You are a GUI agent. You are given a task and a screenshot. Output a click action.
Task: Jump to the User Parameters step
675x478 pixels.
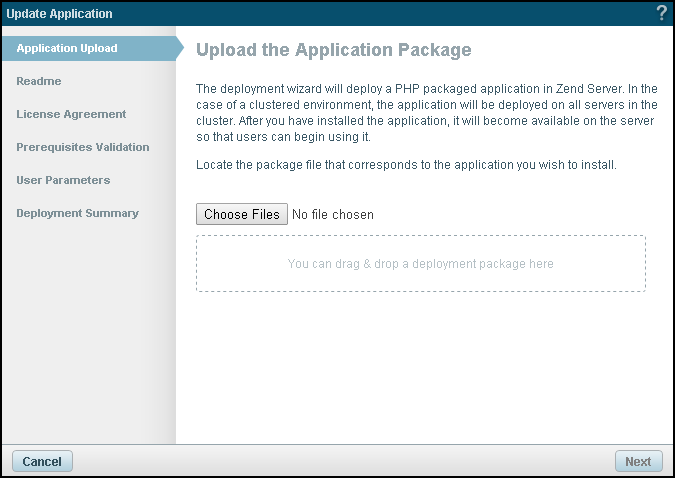click(63, 180)
